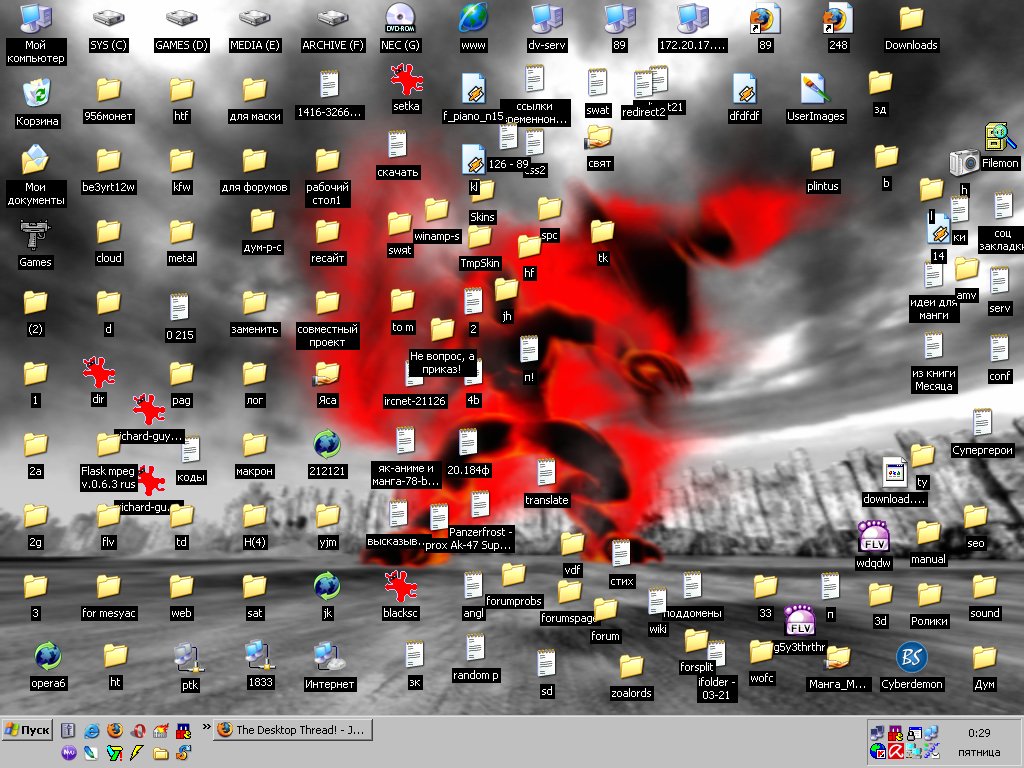
Task: Open the совместный проект folder
Action: click(327, 319)
